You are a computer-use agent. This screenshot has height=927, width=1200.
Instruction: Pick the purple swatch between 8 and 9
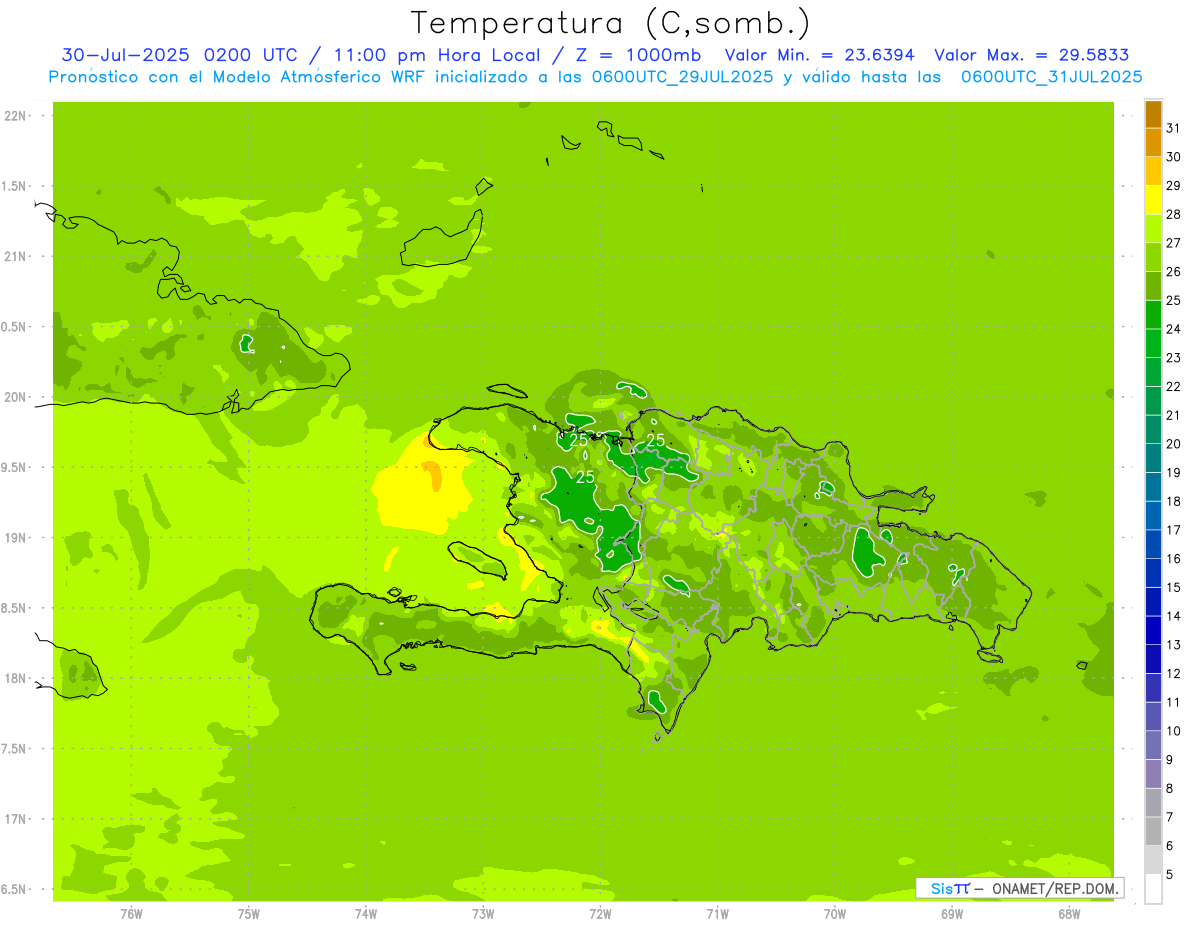tap(1153, 774)
